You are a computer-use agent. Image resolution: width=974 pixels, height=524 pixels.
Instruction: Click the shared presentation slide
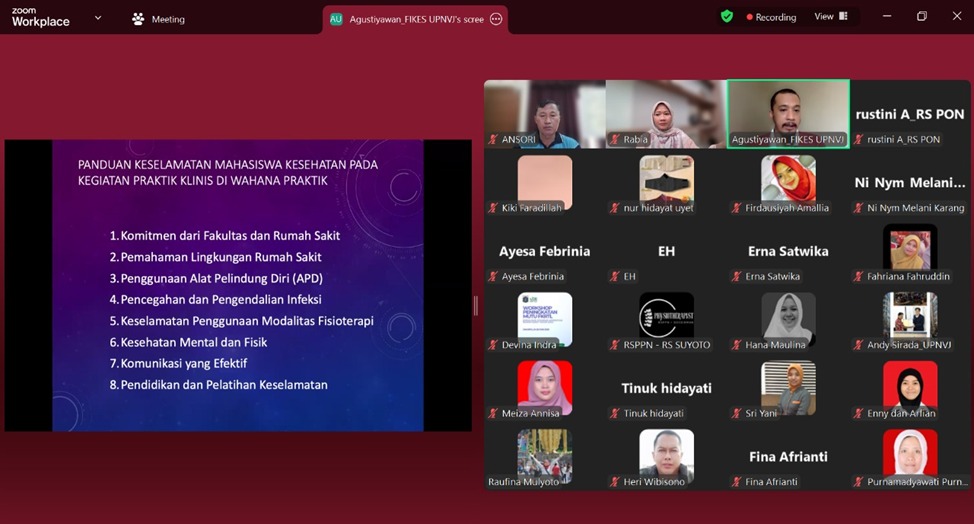(x=238, y=285)
